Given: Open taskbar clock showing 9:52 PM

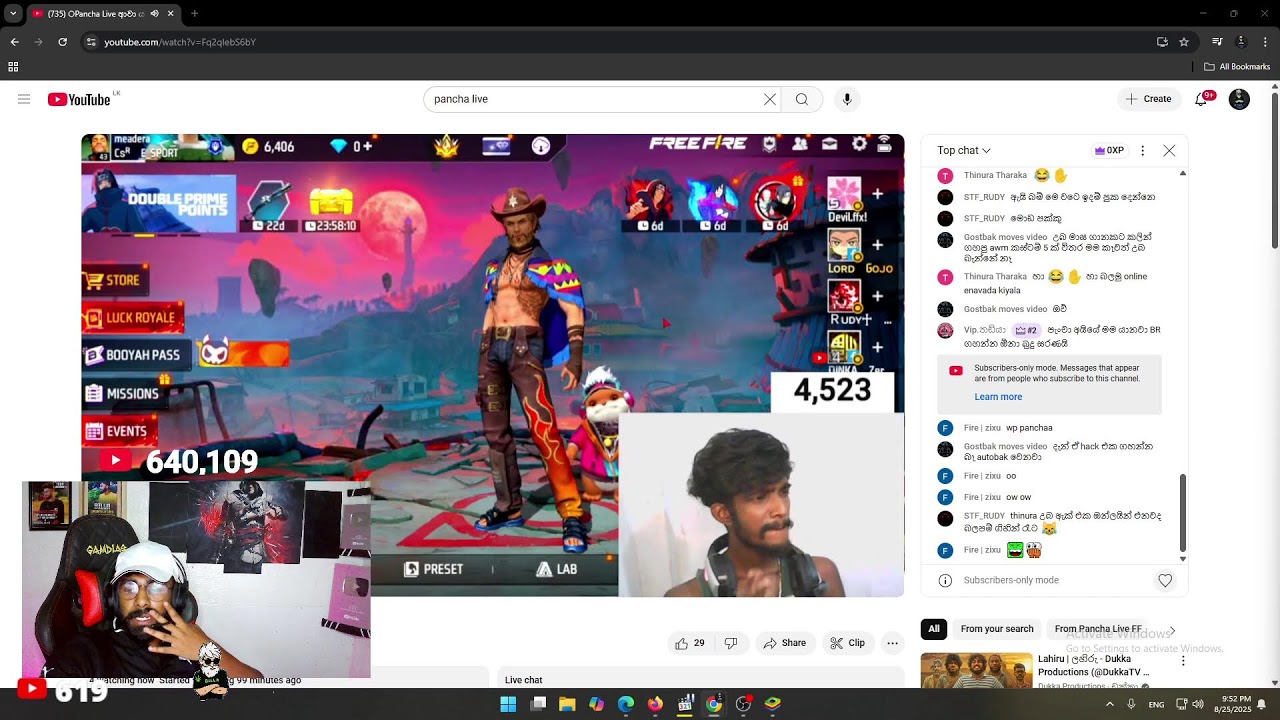Looking at the screenshot, I should click(1234, 704).
